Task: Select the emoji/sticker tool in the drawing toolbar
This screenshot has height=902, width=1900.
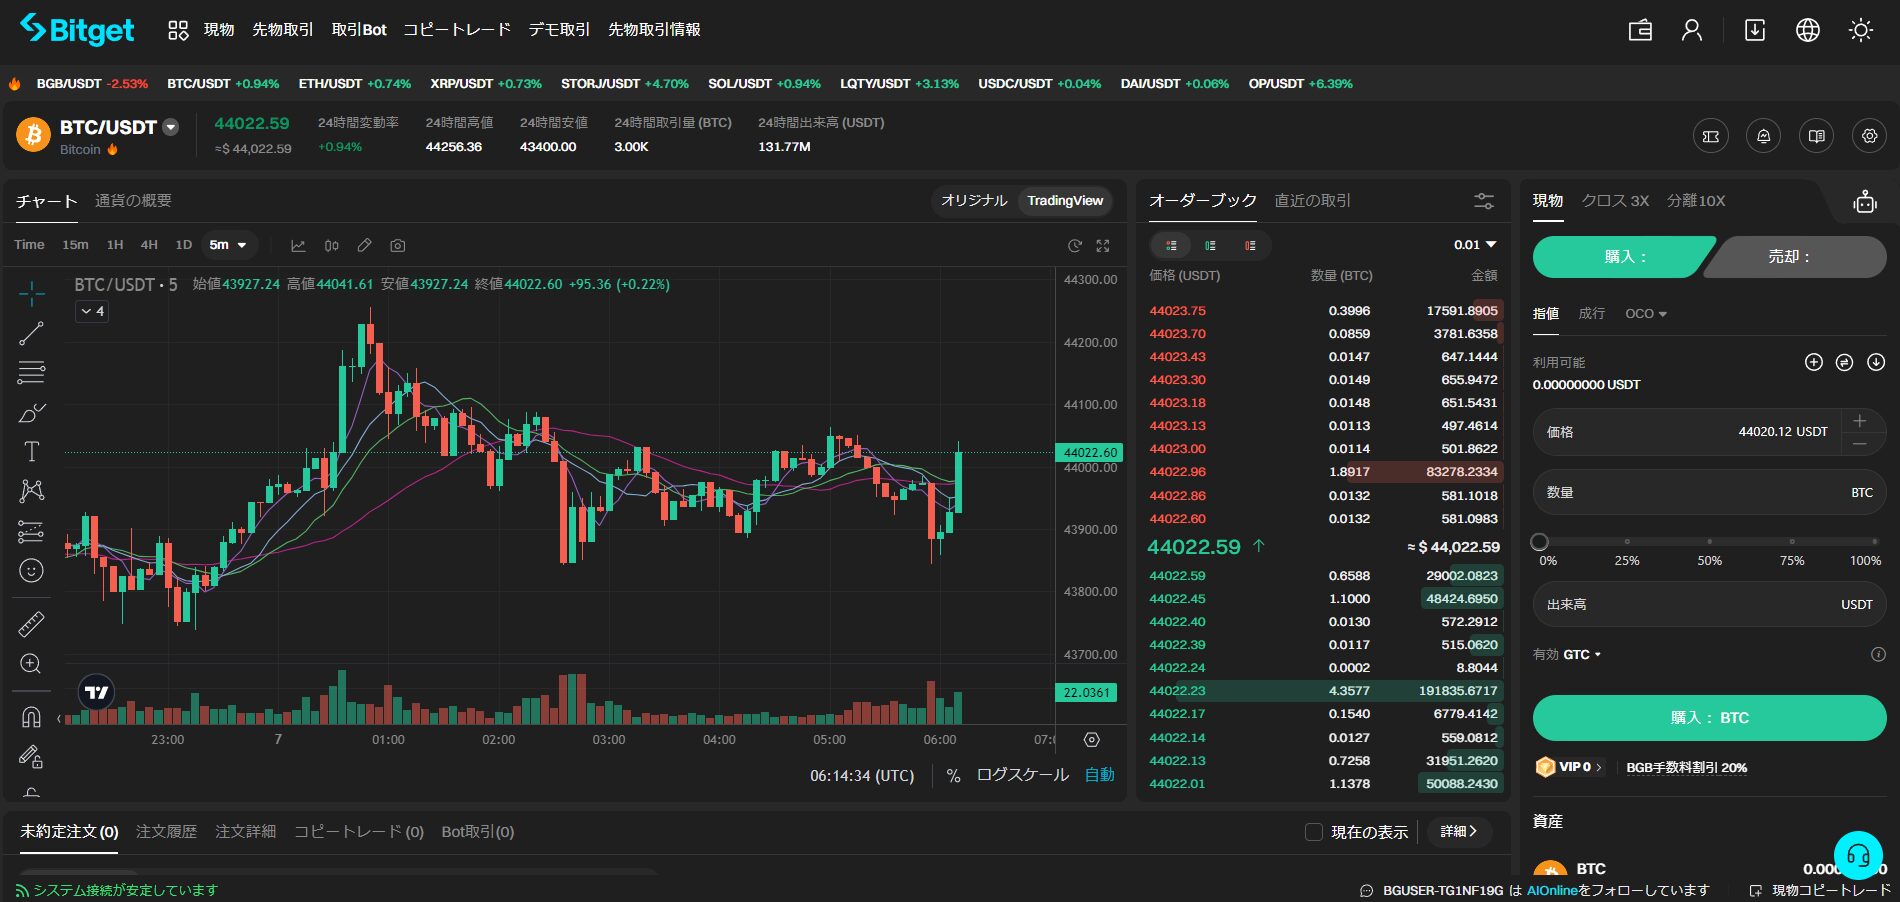Action: coord(31,571)
